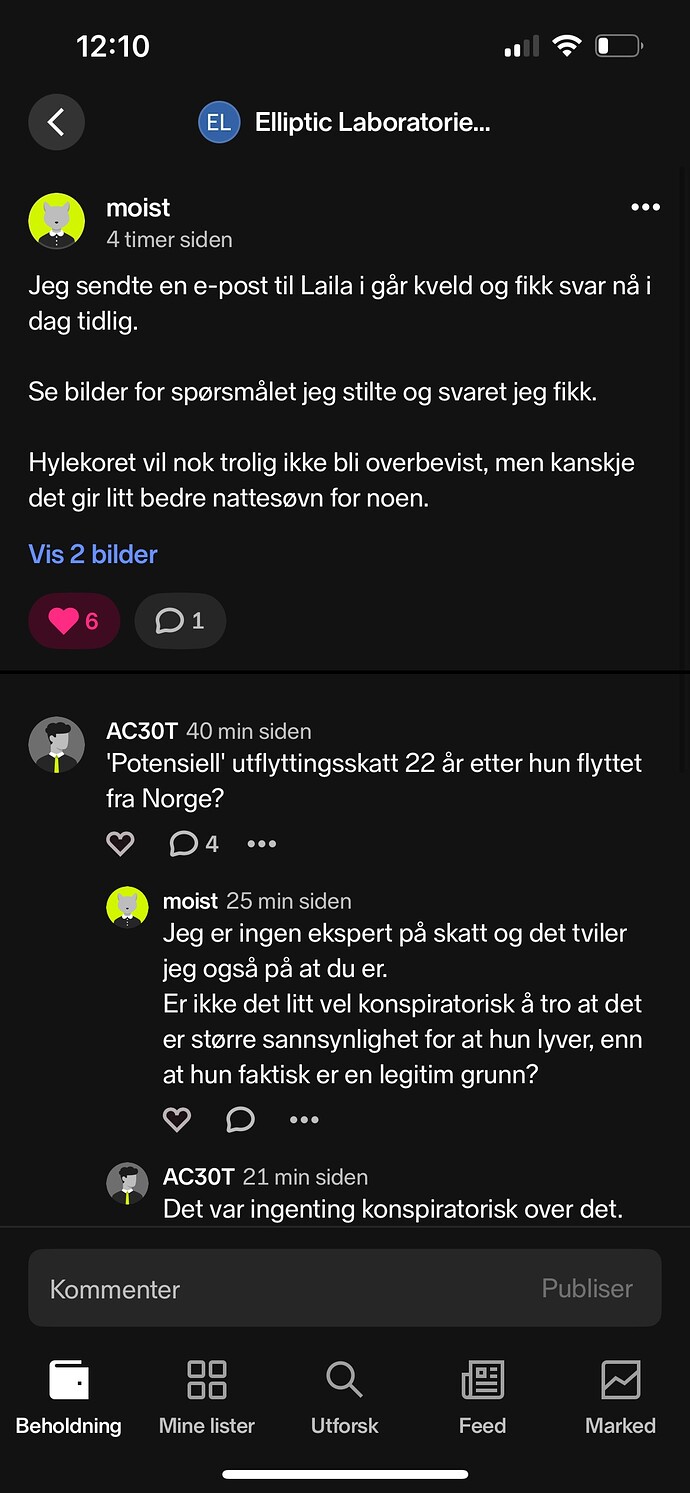Open the Feed tab

point(482,1398)
